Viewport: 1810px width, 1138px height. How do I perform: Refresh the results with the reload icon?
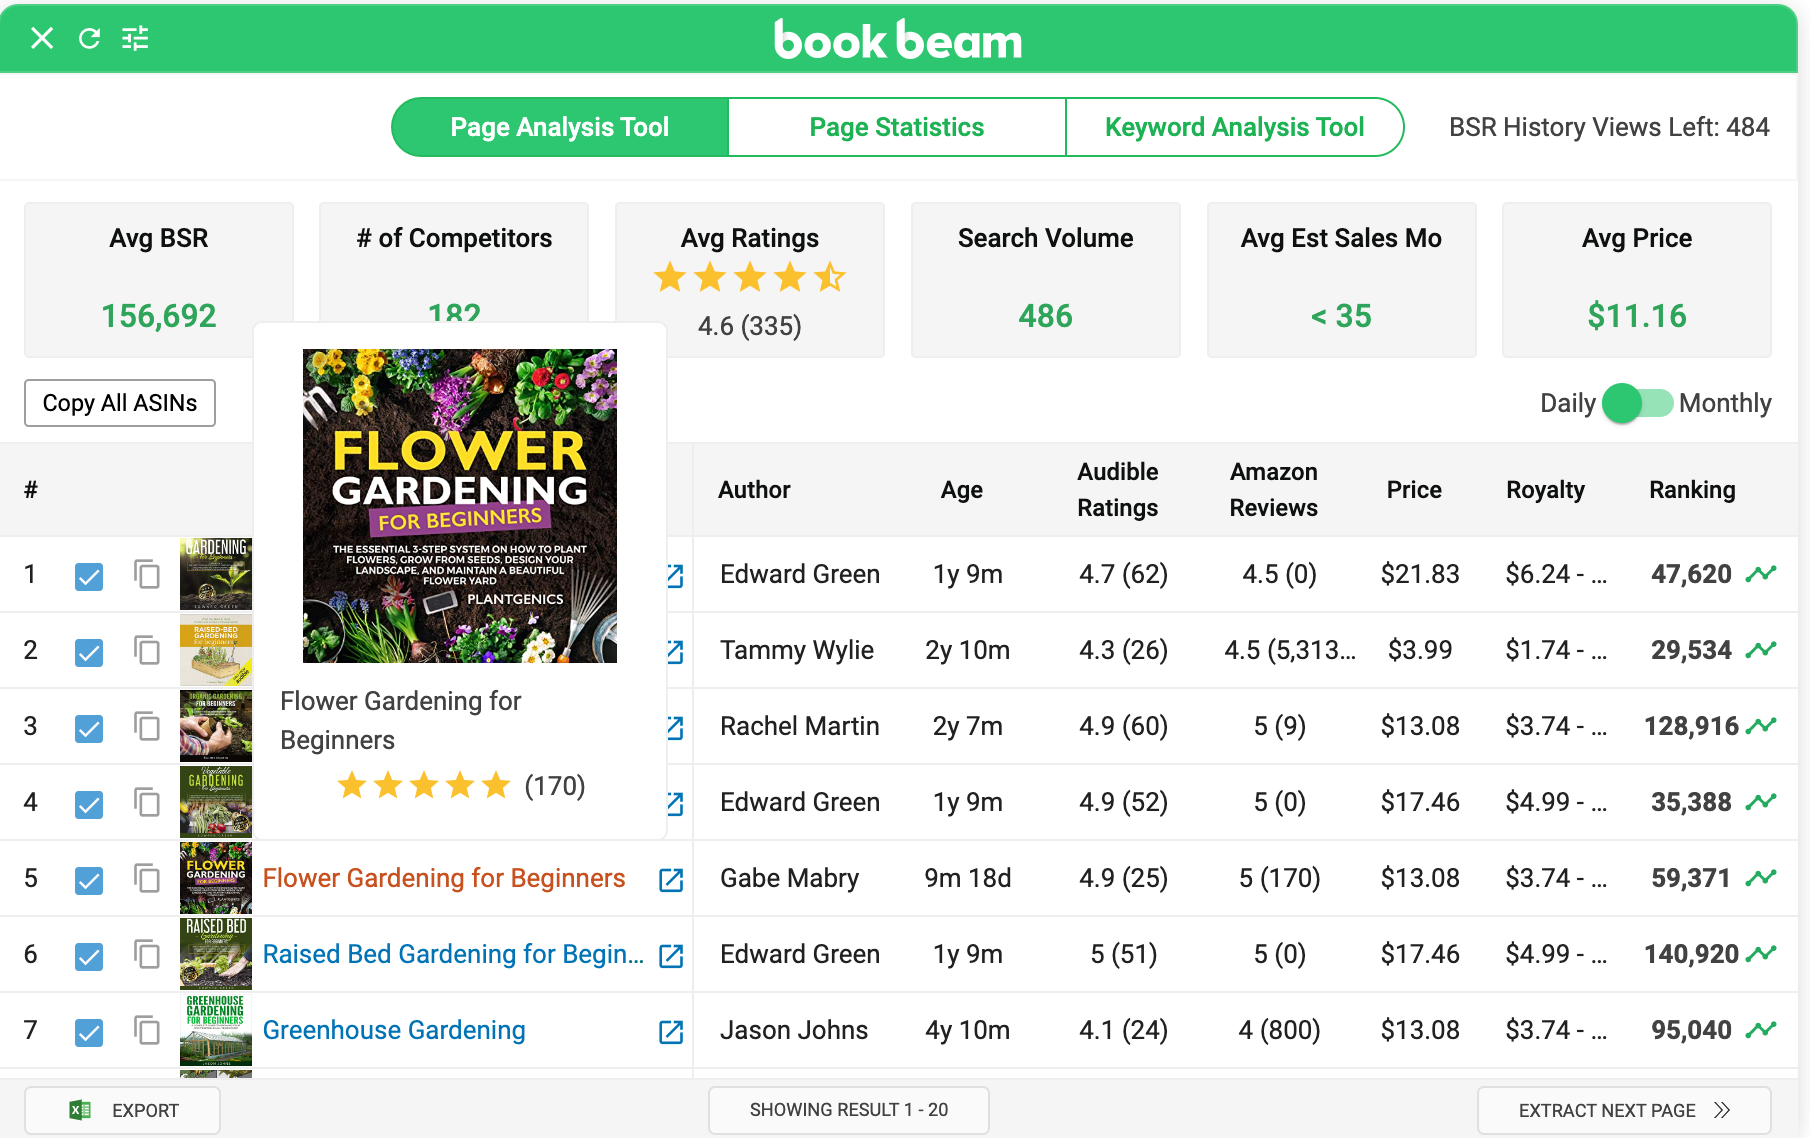pyautogui.click(x=90, y=38)
